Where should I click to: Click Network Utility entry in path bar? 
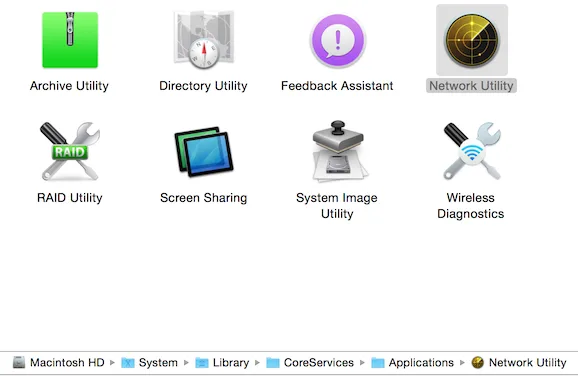[519, 363]
